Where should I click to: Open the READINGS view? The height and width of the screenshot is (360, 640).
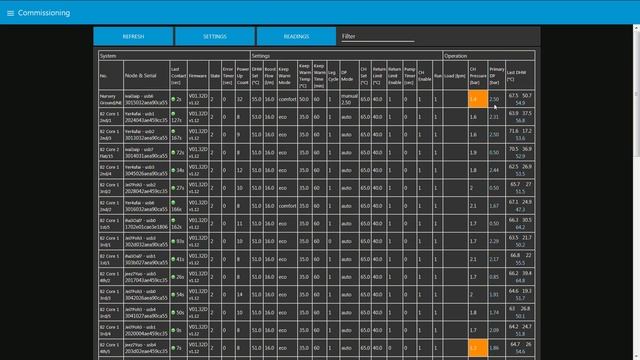[x=296, y=36]
